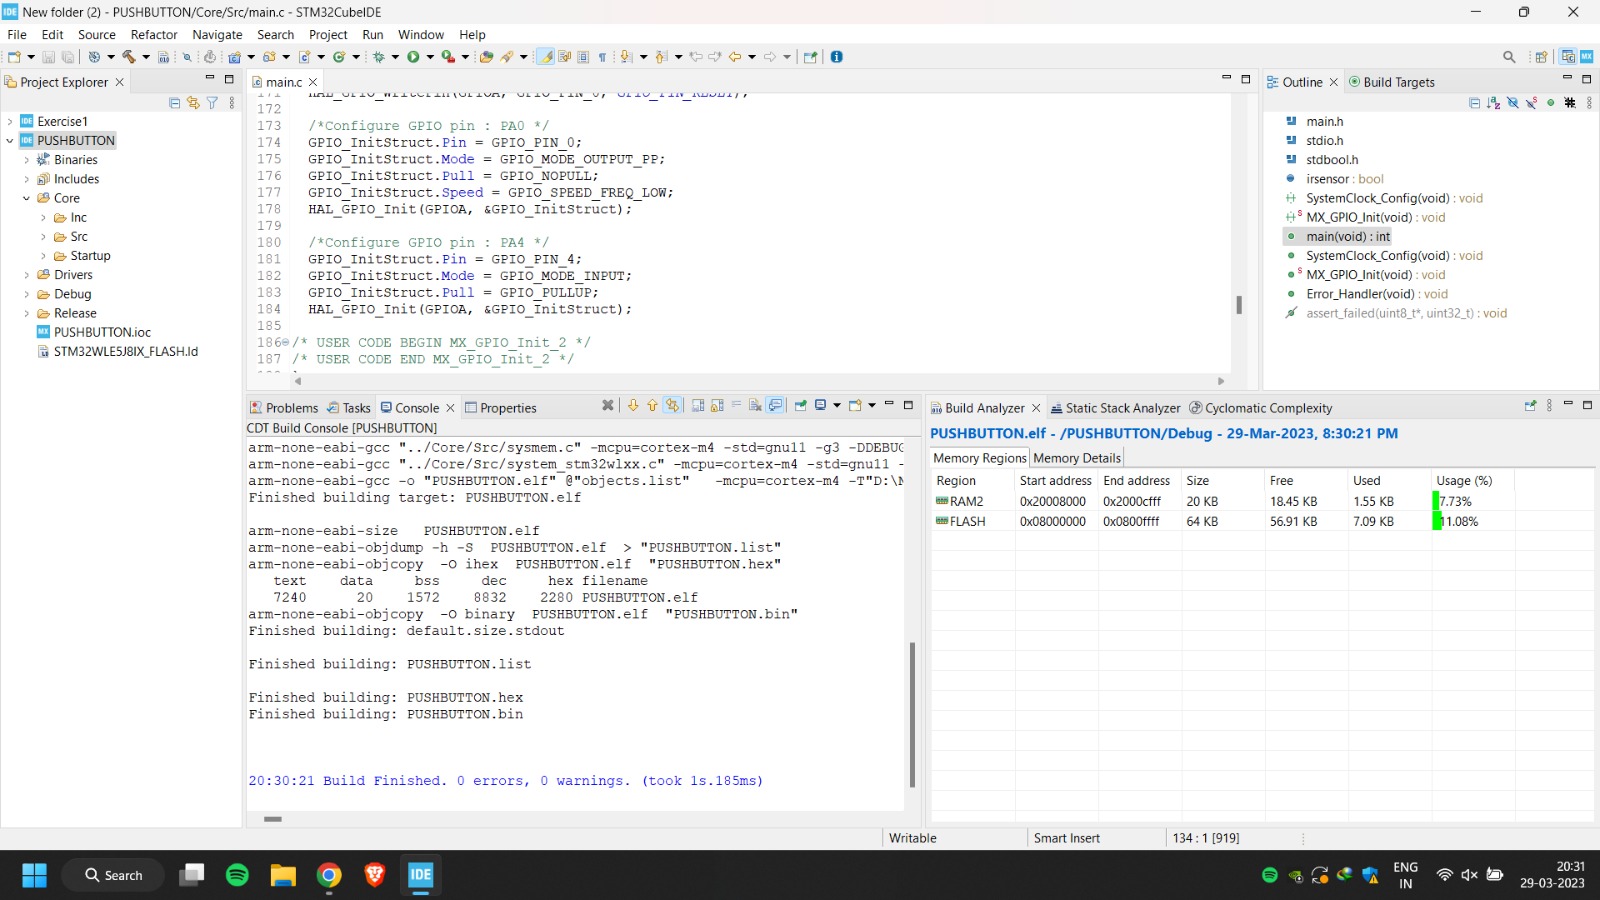
Task: Expand the Binaries folder
Action: tap(27, 160)
